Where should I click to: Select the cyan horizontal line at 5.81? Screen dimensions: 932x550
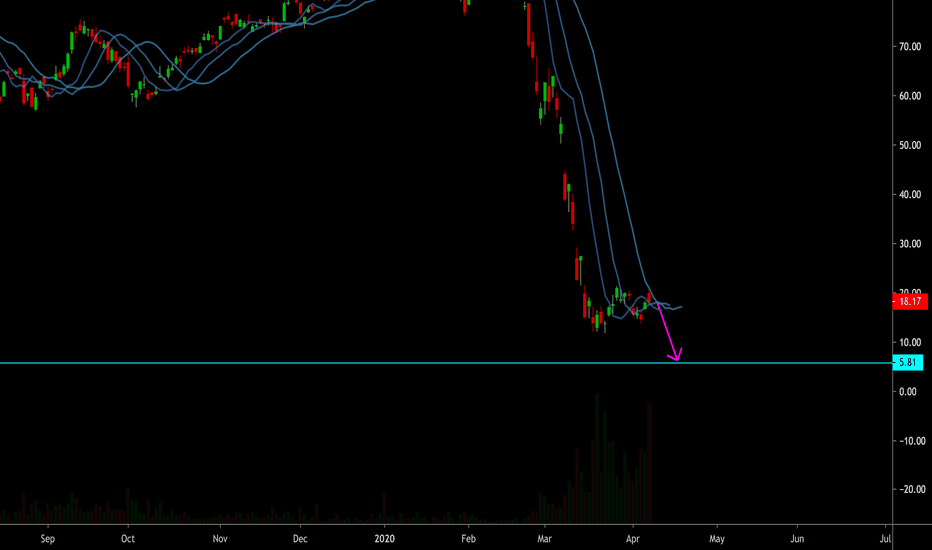[x=446, y=363]
